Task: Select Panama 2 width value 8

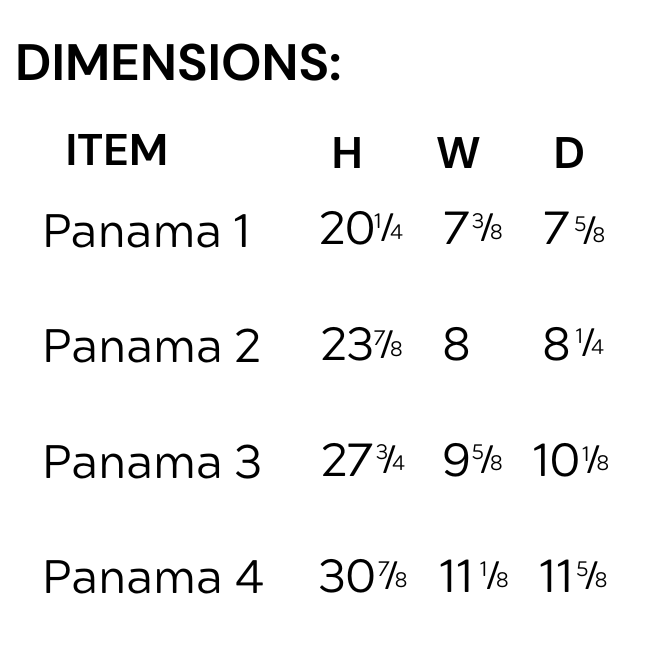Action: (456, 346)
